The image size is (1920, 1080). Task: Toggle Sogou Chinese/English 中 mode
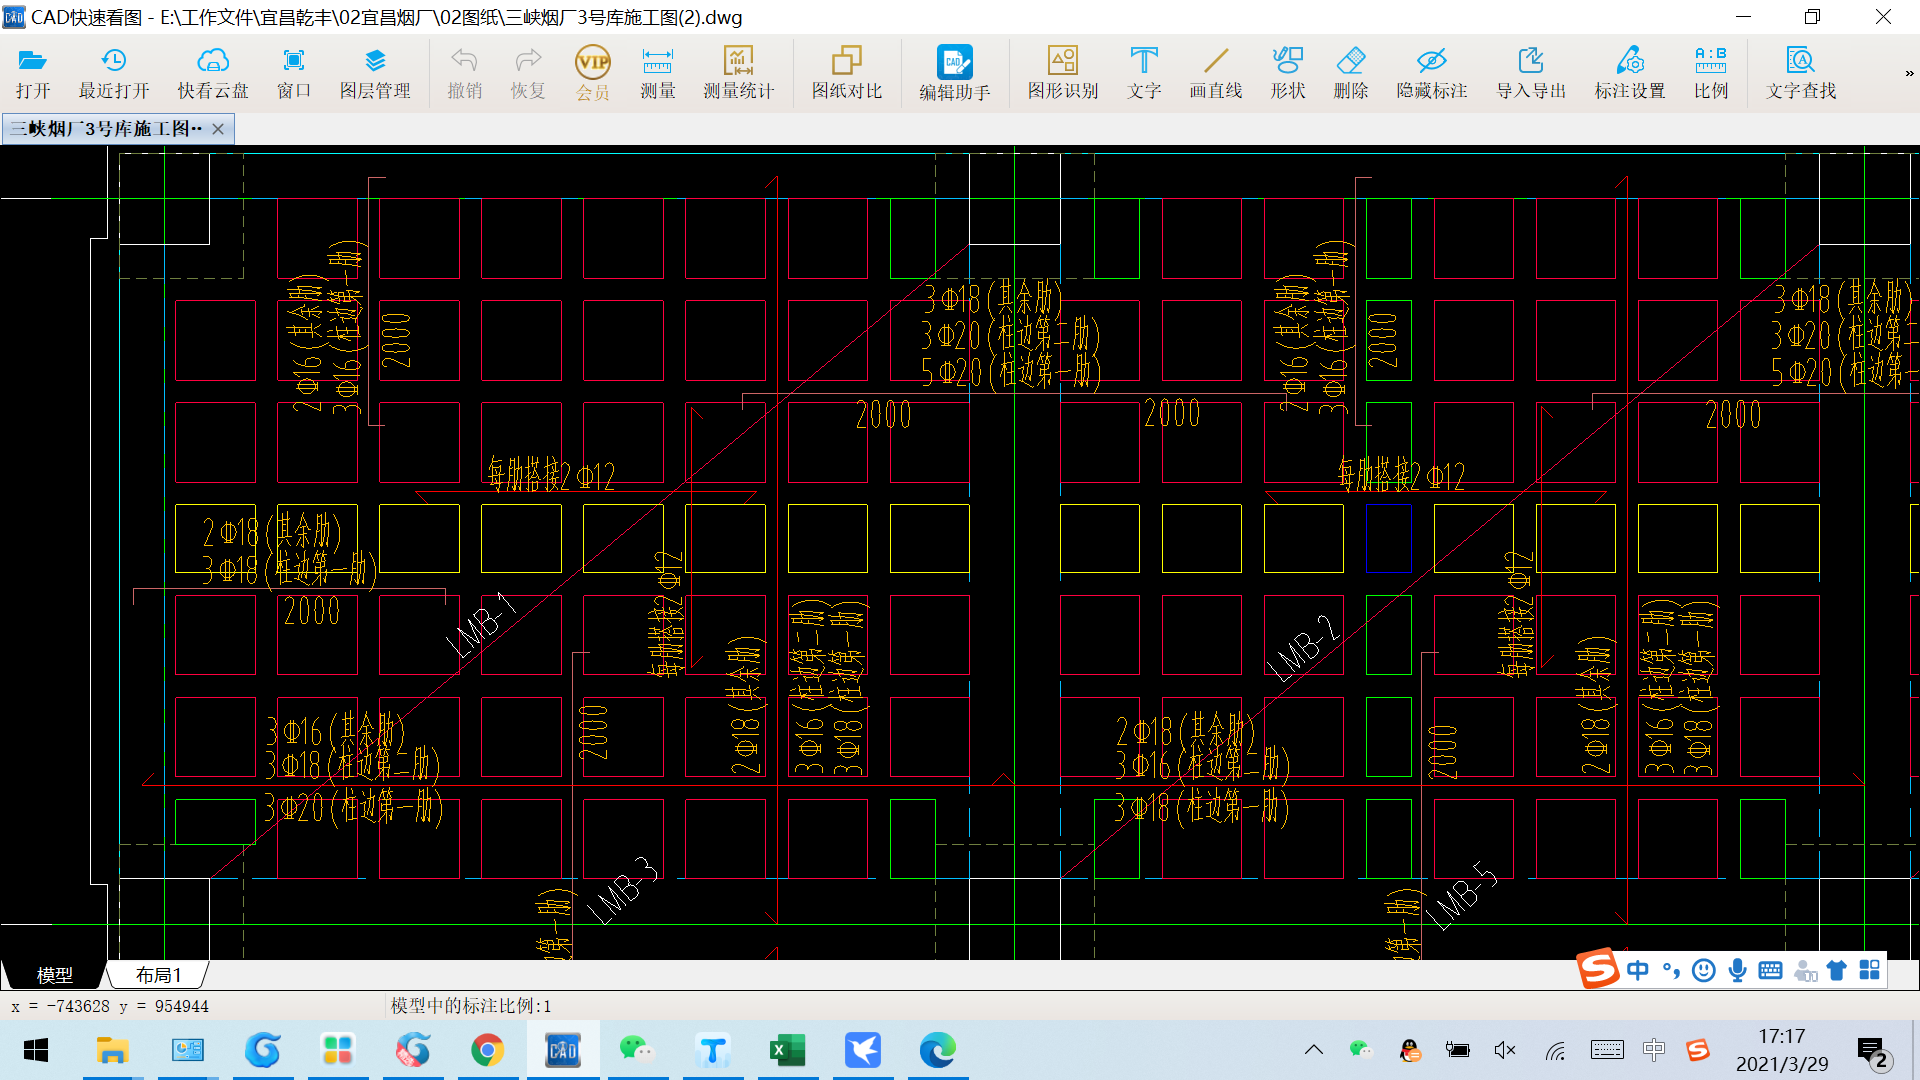[x=1637, y=970]
